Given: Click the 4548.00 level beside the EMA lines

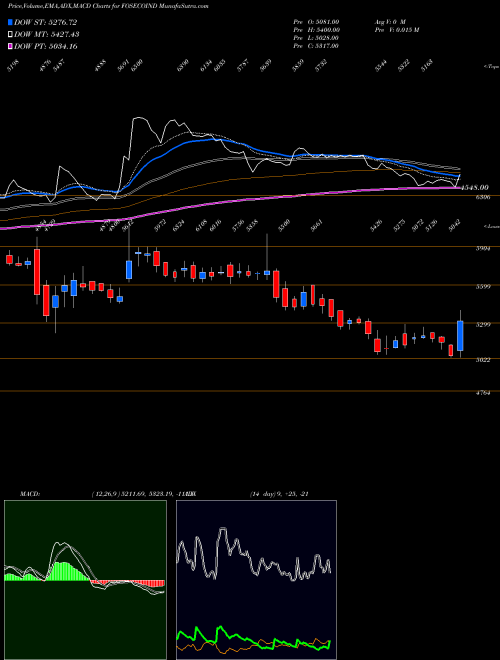Looking at the screenshot, I should pyautogui.click(x=475, y=187).
